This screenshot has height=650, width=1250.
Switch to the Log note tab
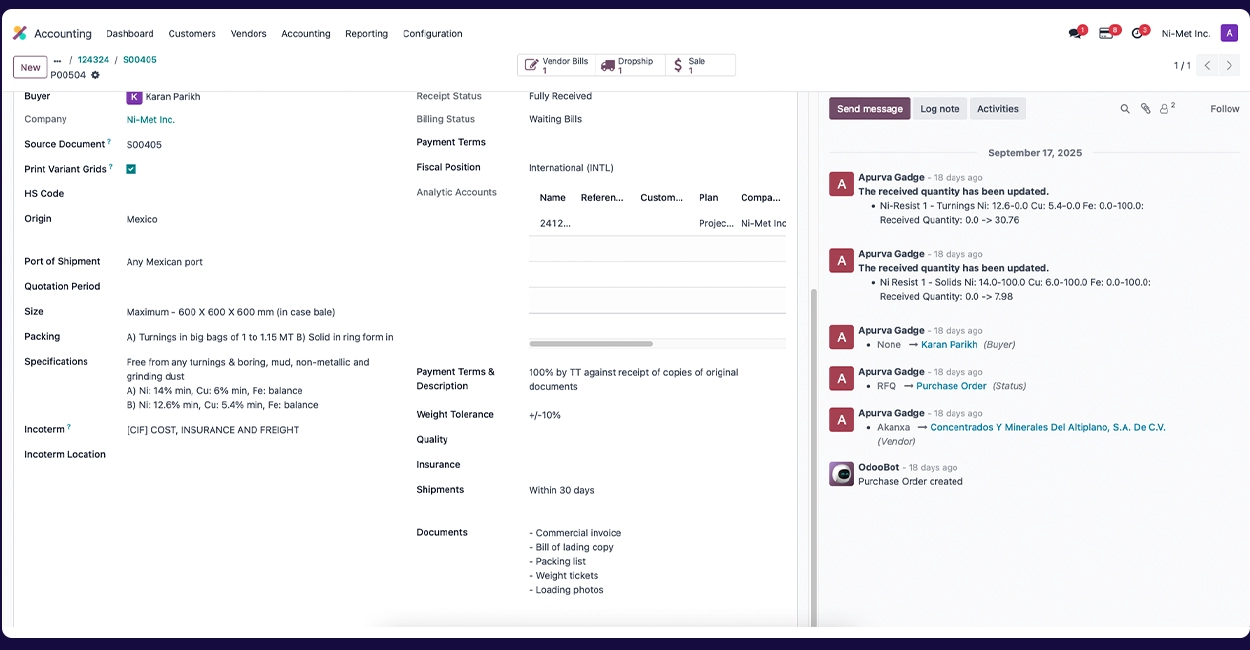pos(939,109)
